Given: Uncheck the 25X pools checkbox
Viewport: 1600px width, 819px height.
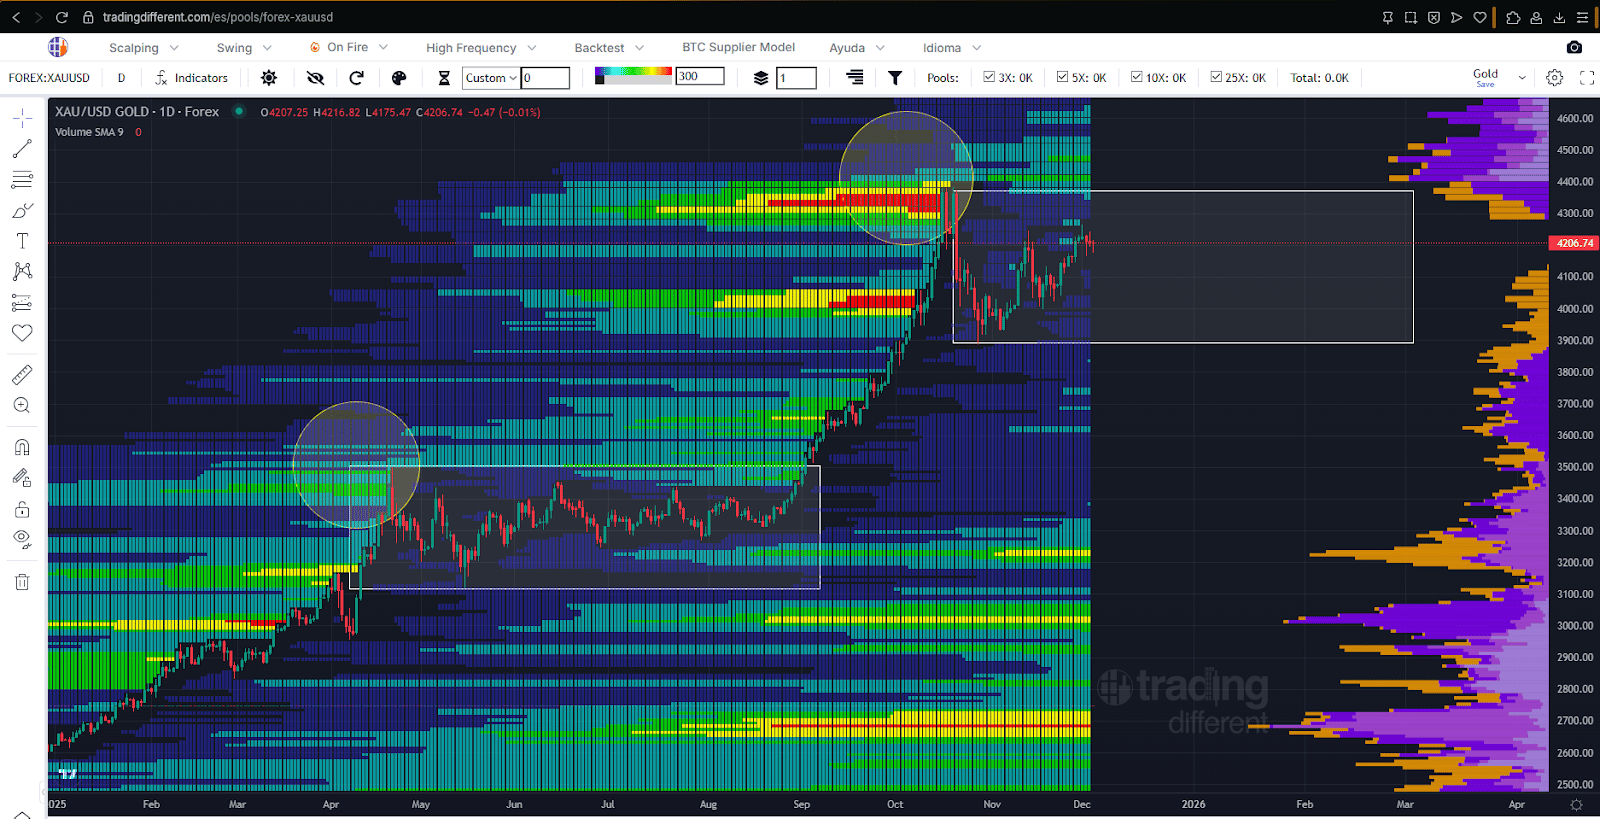Looking at the screenshot, I should click(1216, 77).
